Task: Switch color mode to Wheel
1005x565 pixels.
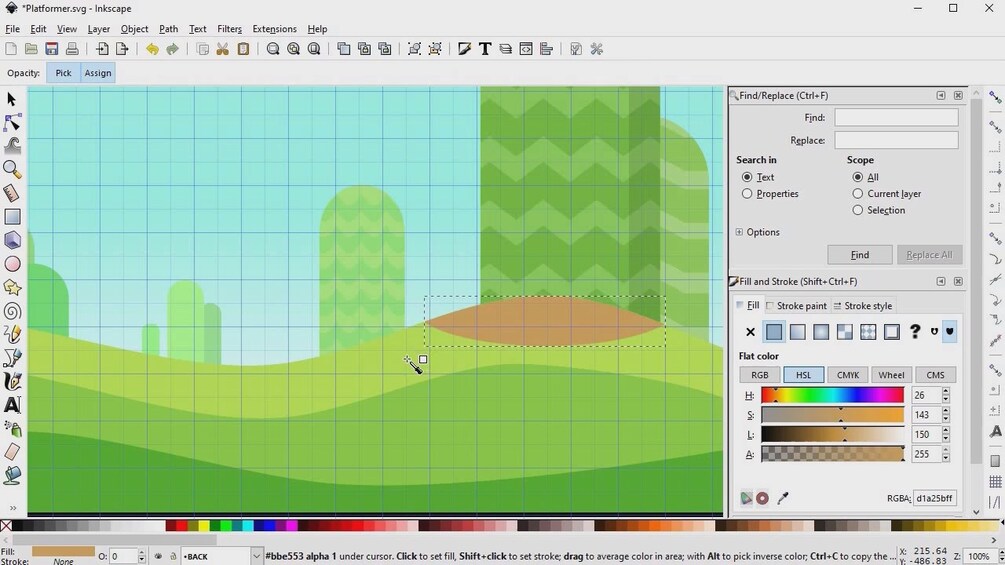Action: coord(891,375)
